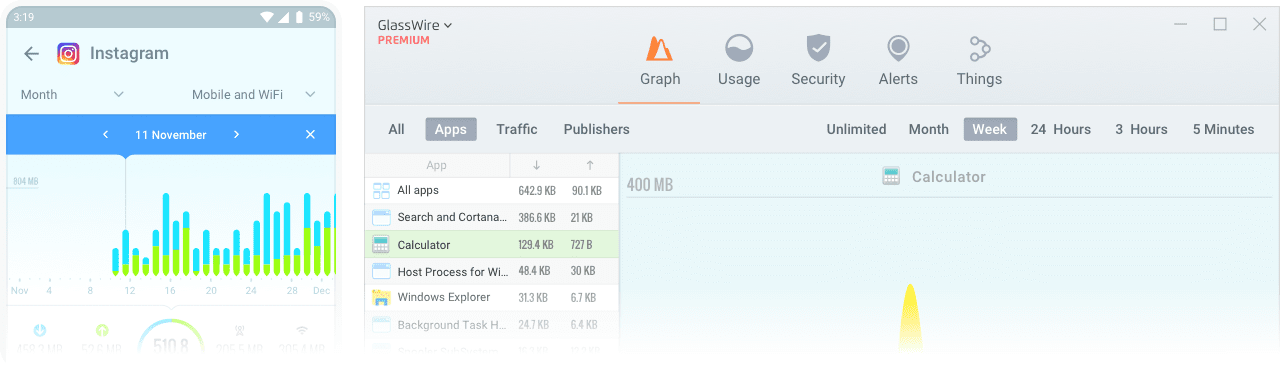The image size is (1280, 380).
Task: Minimize the GlassWire window
Action: pos(1181,24)
